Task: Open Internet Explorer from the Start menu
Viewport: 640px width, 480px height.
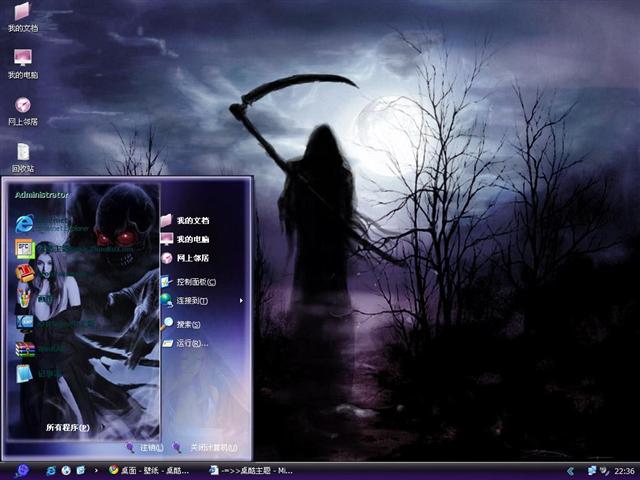Action: click(25, 224)
